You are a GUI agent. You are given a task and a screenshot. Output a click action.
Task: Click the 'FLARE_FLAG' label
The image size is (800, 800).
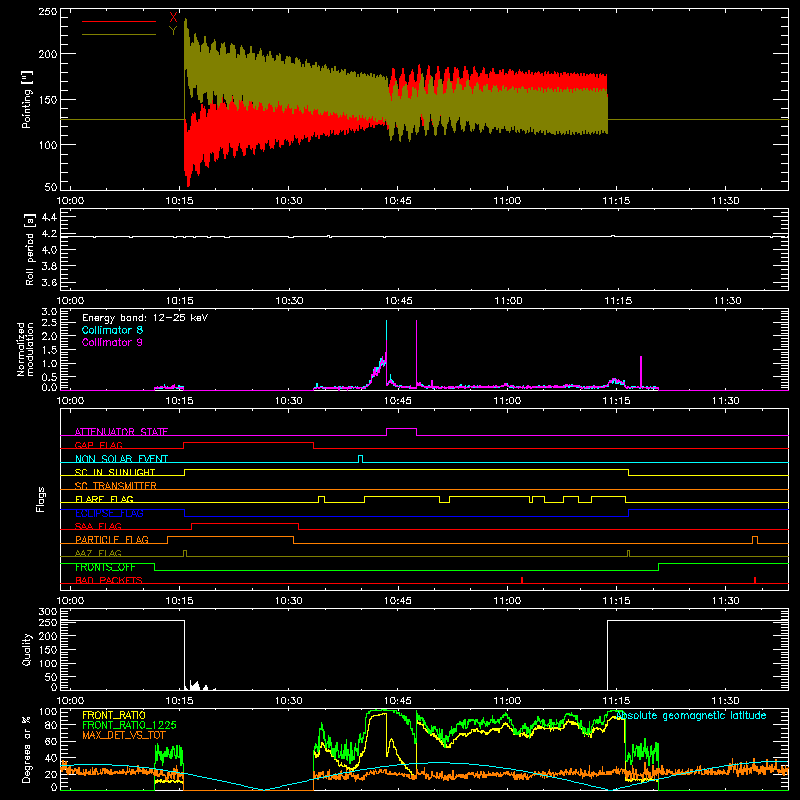(x=104, y=499)
